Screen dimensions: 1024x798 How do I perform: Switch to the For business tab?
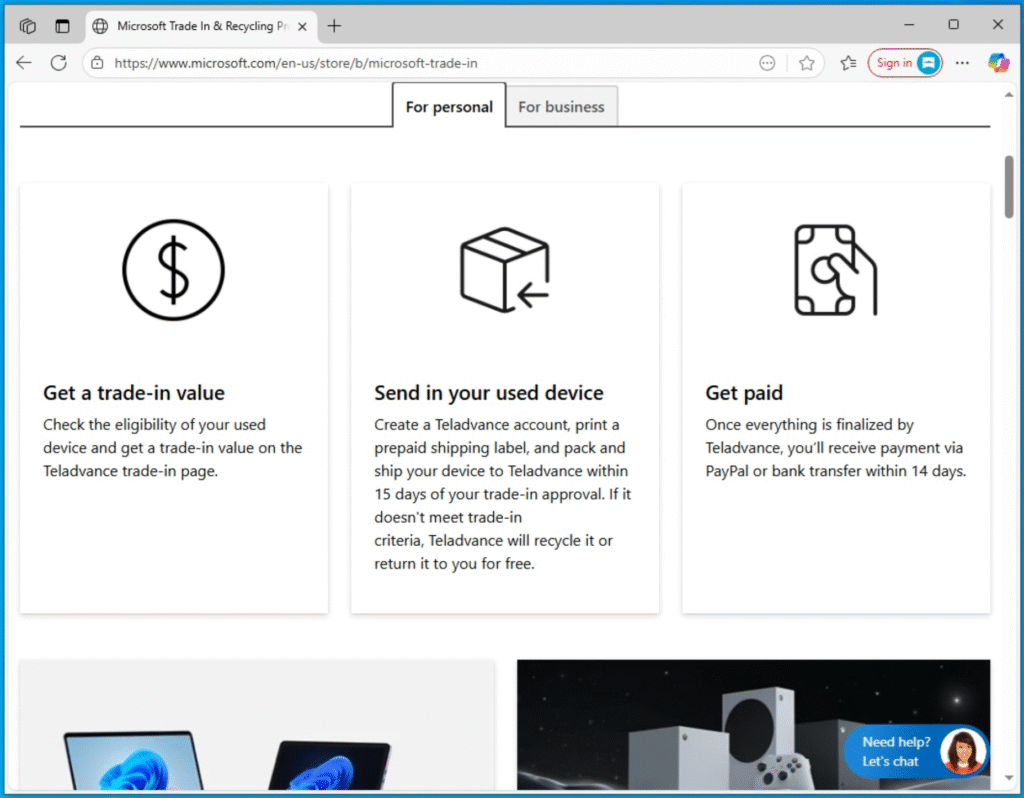[562, 106]
